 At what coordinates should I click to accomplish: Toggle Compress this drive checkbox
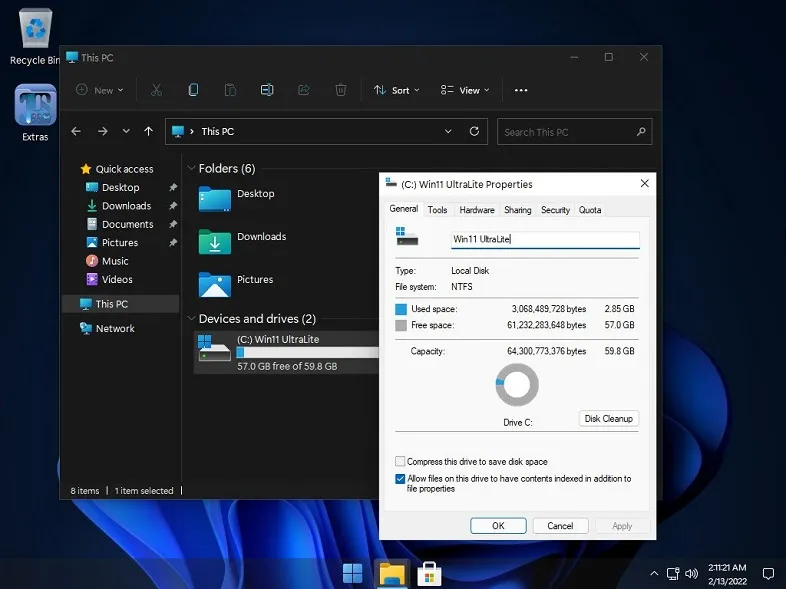click(400, 461)
